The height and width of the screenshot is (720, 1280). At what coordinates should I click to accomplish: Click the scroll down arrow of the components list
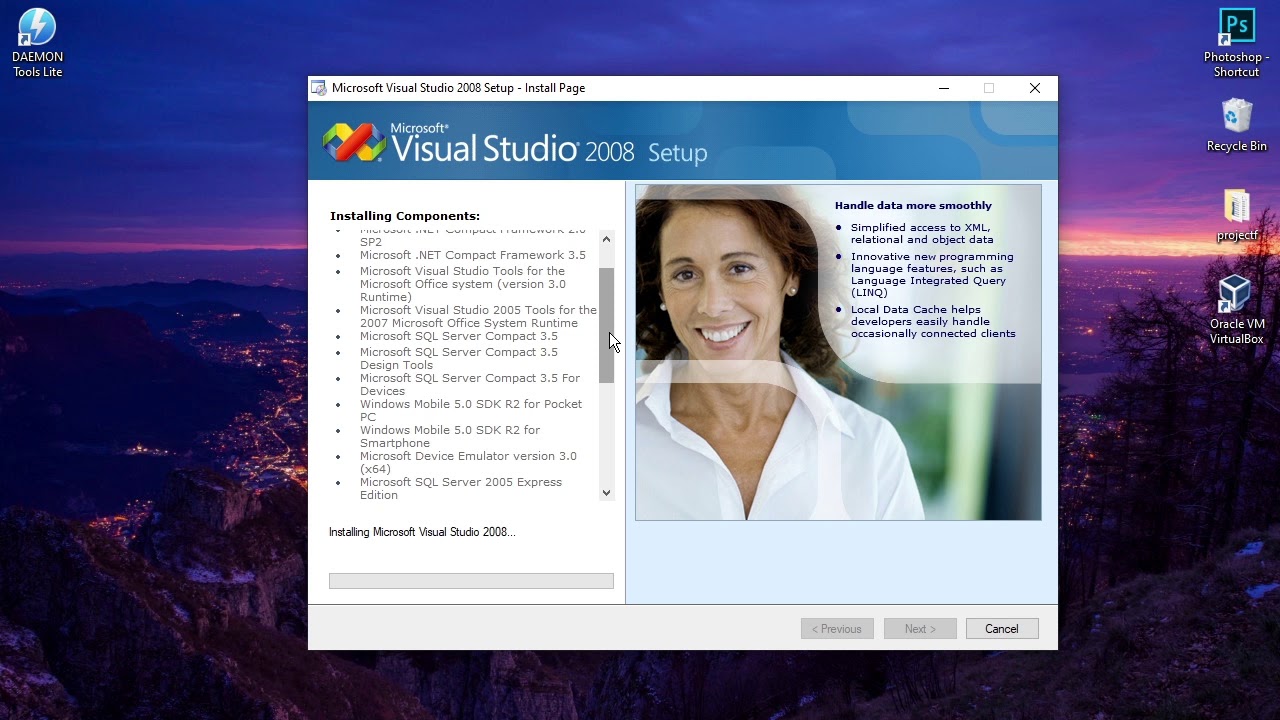[606, 492]
